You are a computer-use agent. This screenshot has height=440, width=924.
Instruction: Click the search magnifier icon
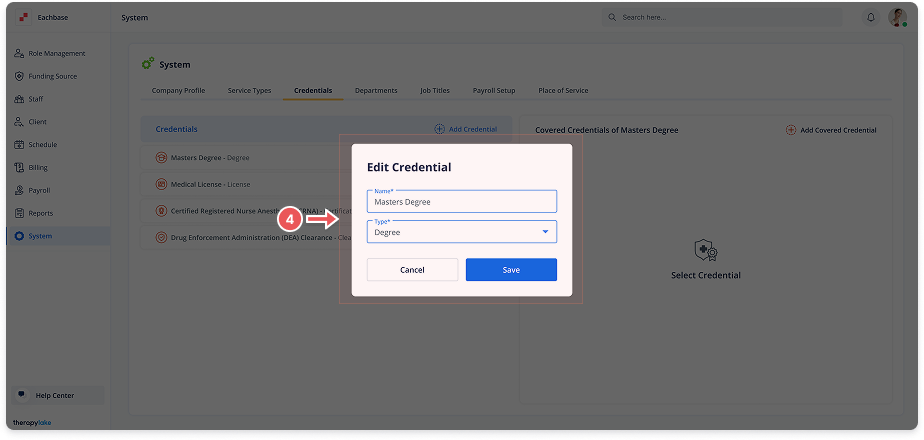click(612, 18)
